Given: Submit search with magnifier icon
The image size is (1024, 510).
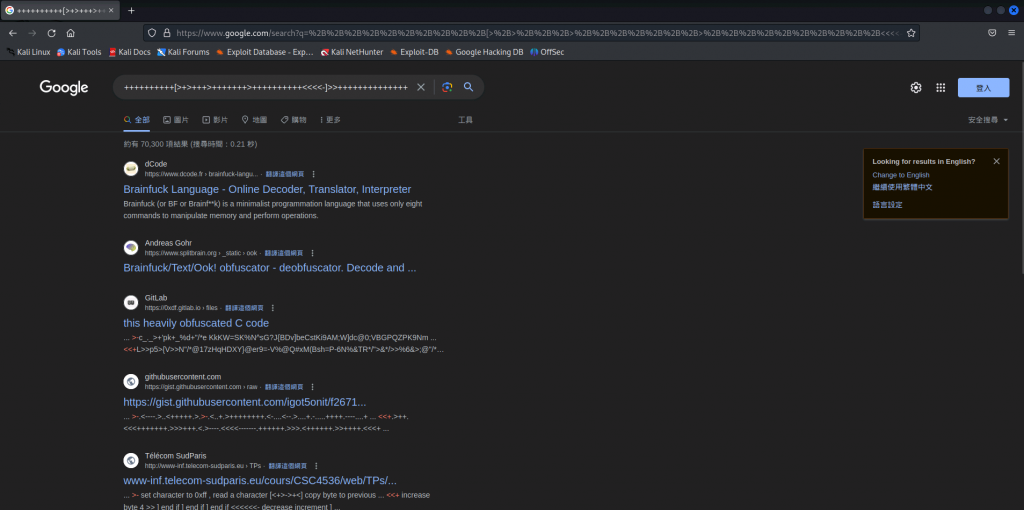Looking at the screenshot, I should click(468, 87).
